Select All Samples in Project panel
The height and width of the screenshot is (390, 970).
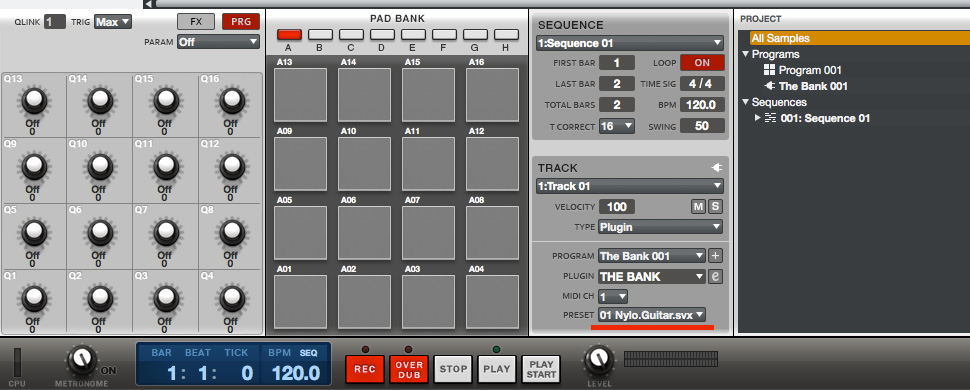pyautogui.click(x=860, y=38)
